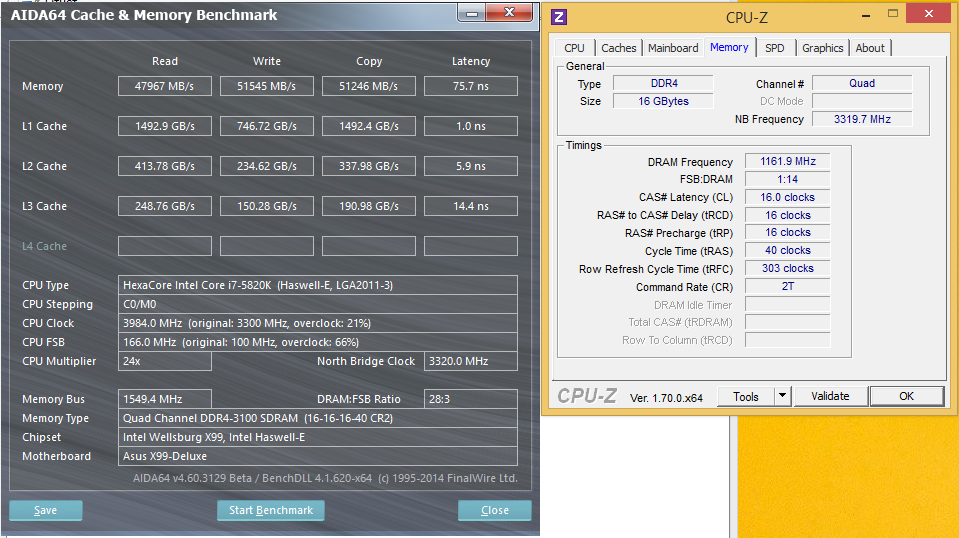Viewport: 959px width, 538px height.
Task: Click tRFC value 303 clocks
Action: click(x=788, y=268)
